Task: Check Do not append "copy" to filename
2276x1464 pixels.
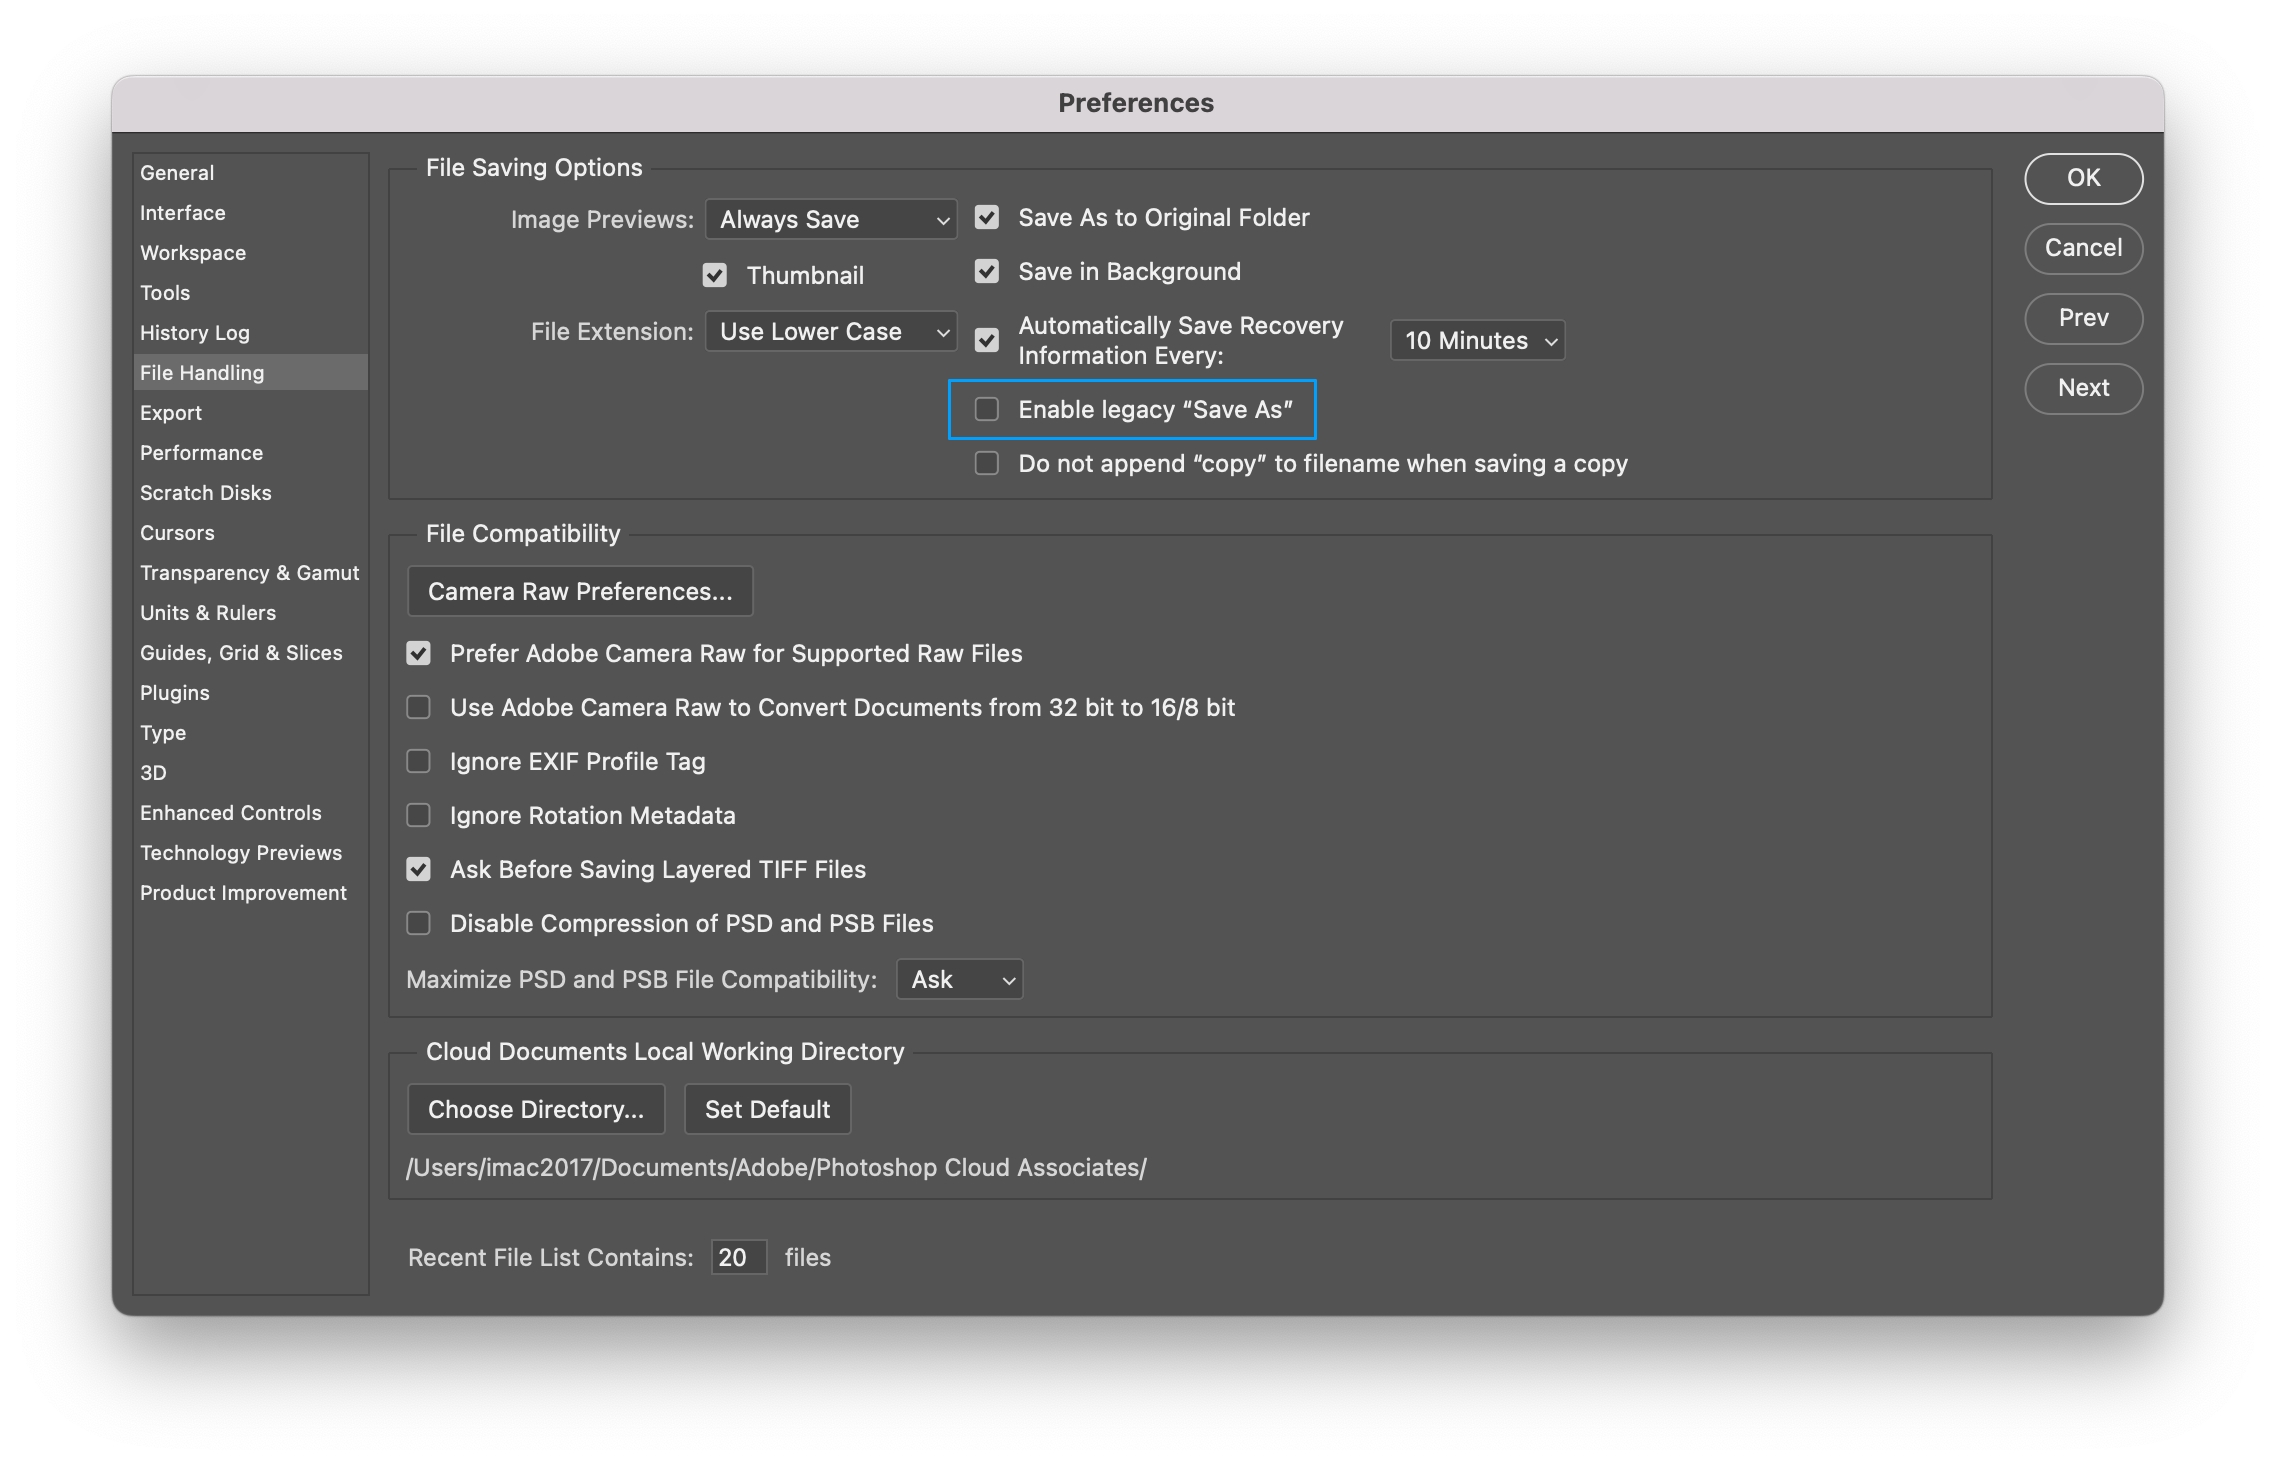Action: (x=986, y=464)
